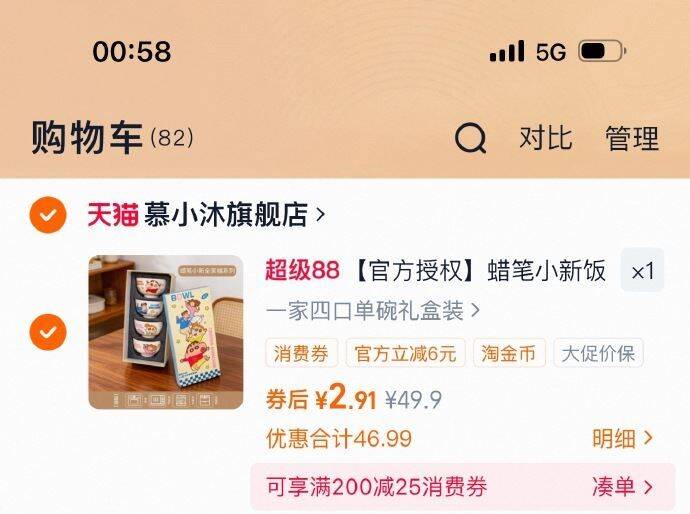The image size is (690, 514).
Task: Check the battery indicator in status bar
Action: (602, 51)
